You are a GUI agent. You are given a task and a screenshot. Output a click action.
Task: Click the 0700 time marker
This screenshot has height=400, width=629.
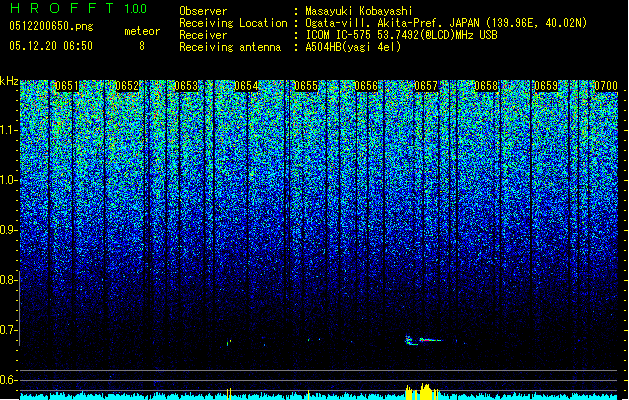pos(606,86)
